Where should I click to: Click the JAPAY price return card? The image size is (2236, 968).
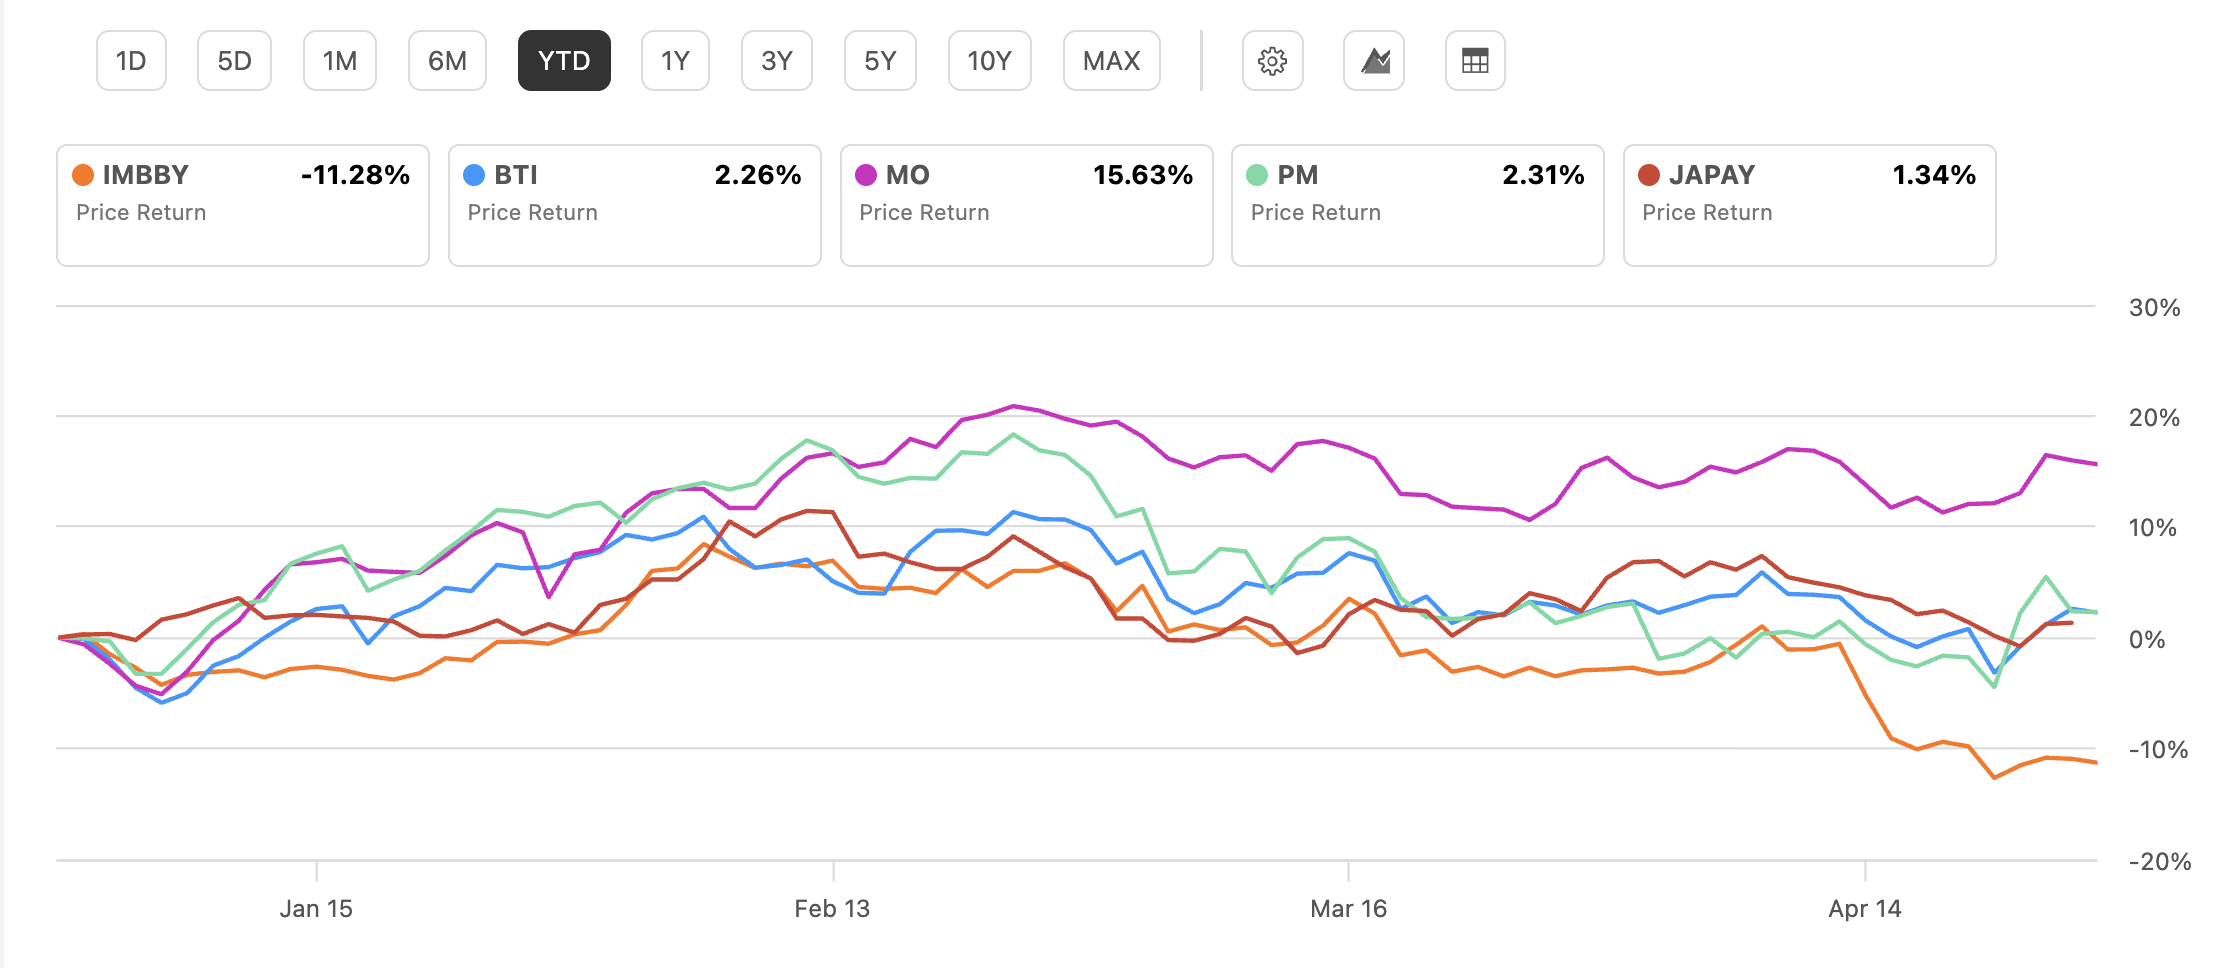[1810, 205]
